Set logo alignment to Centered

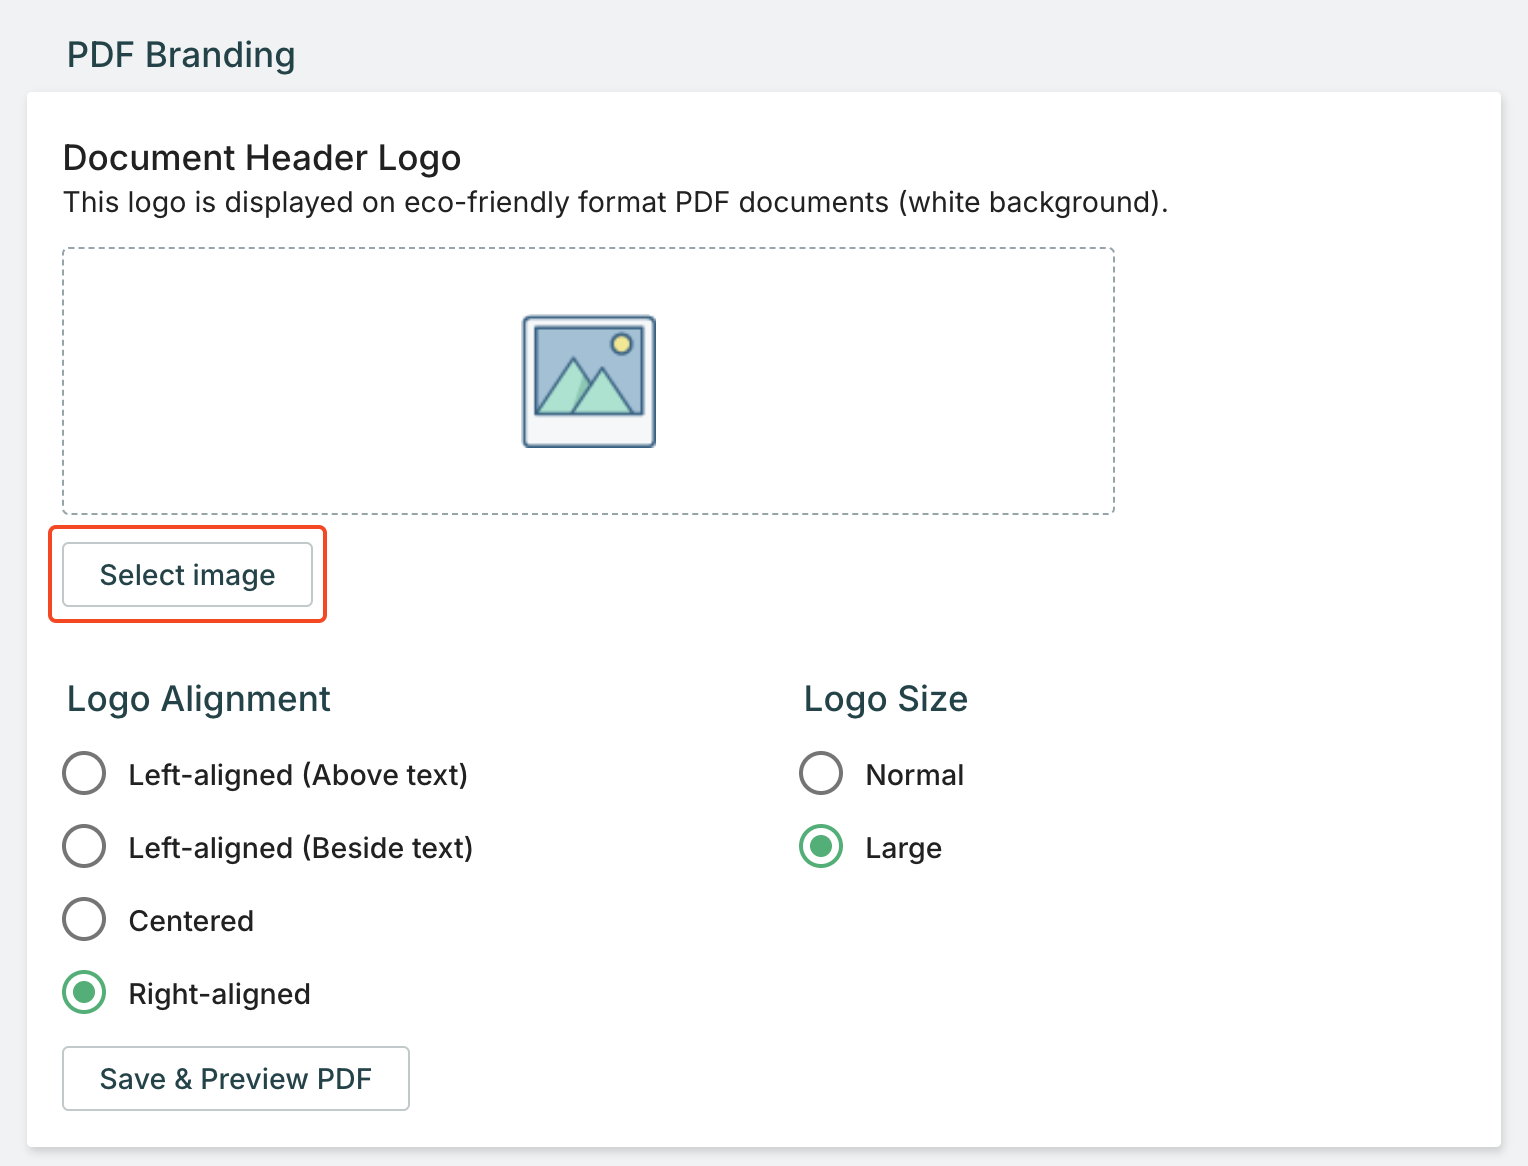click(84, 920)
